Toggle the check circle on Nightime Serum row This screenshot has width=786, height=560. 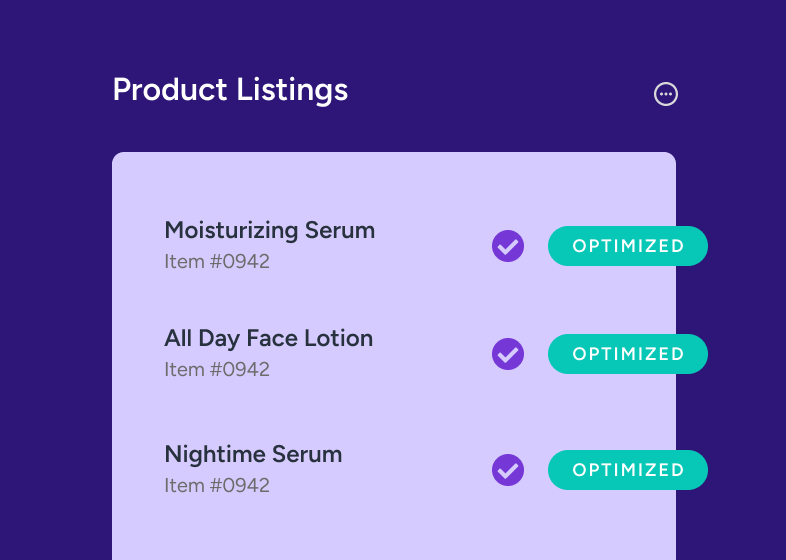point(508,470)
